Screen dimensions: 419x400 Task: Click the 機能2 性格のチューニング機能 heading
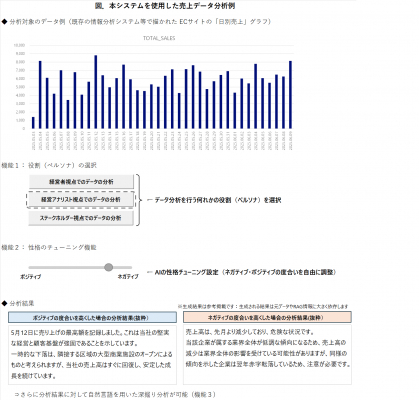click(x=49, y=247)
